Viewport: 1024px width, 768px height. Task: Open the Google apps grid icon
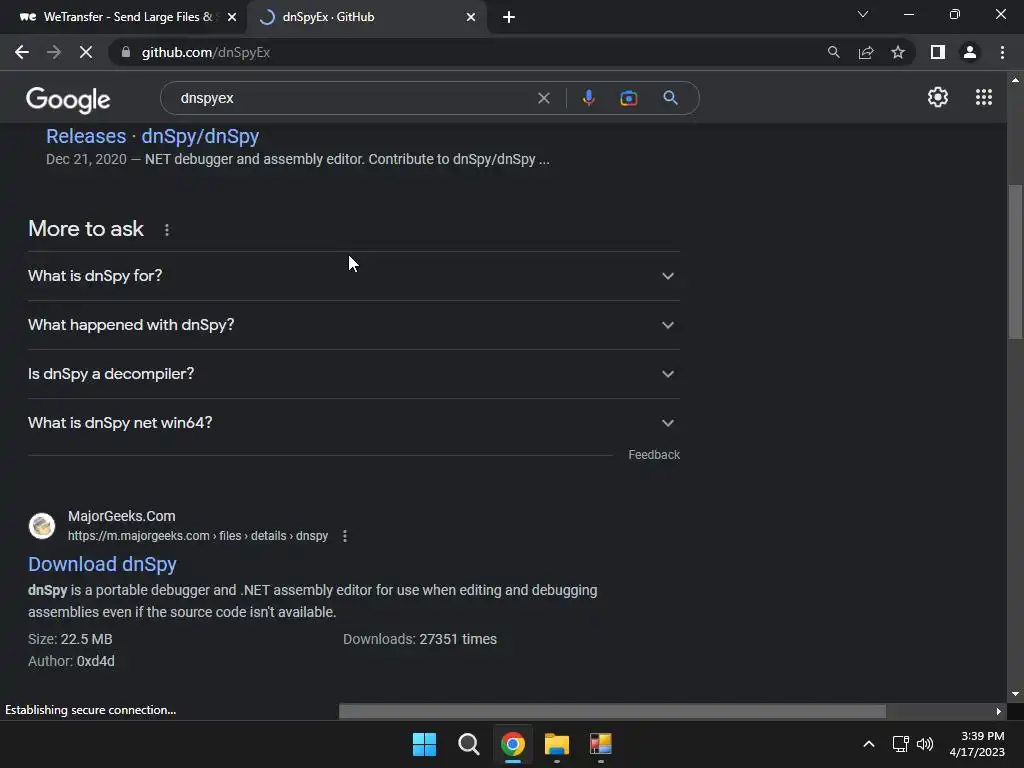click(x=984, y=97)
